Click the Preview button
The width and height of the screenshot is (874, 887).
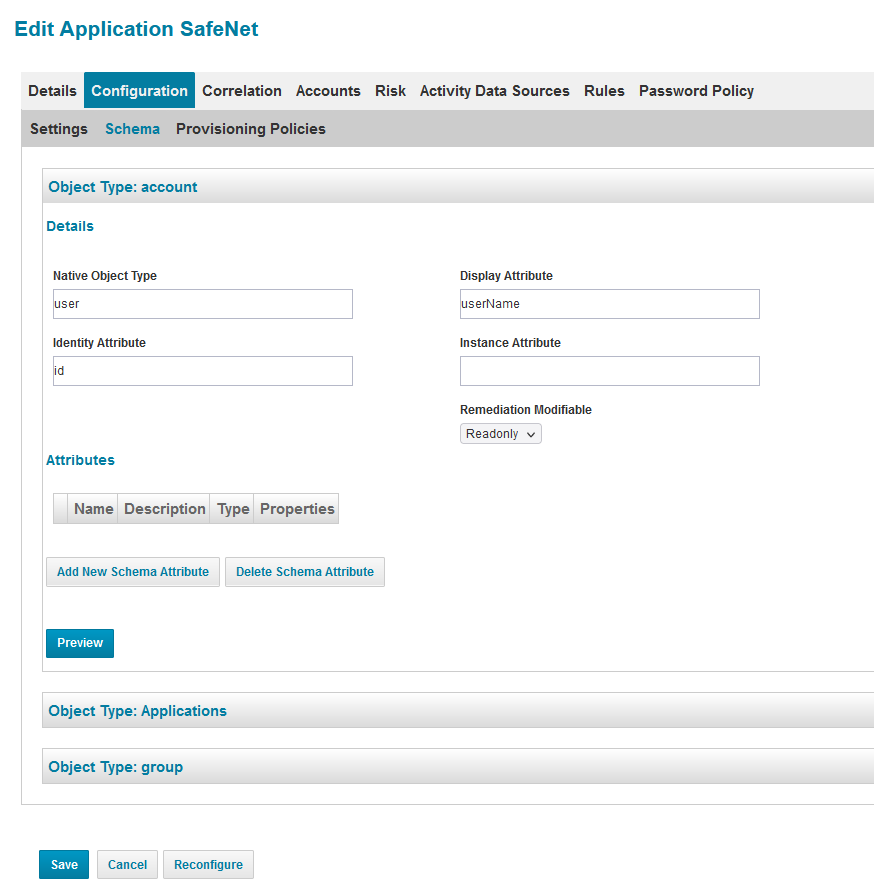click(80, 643)
